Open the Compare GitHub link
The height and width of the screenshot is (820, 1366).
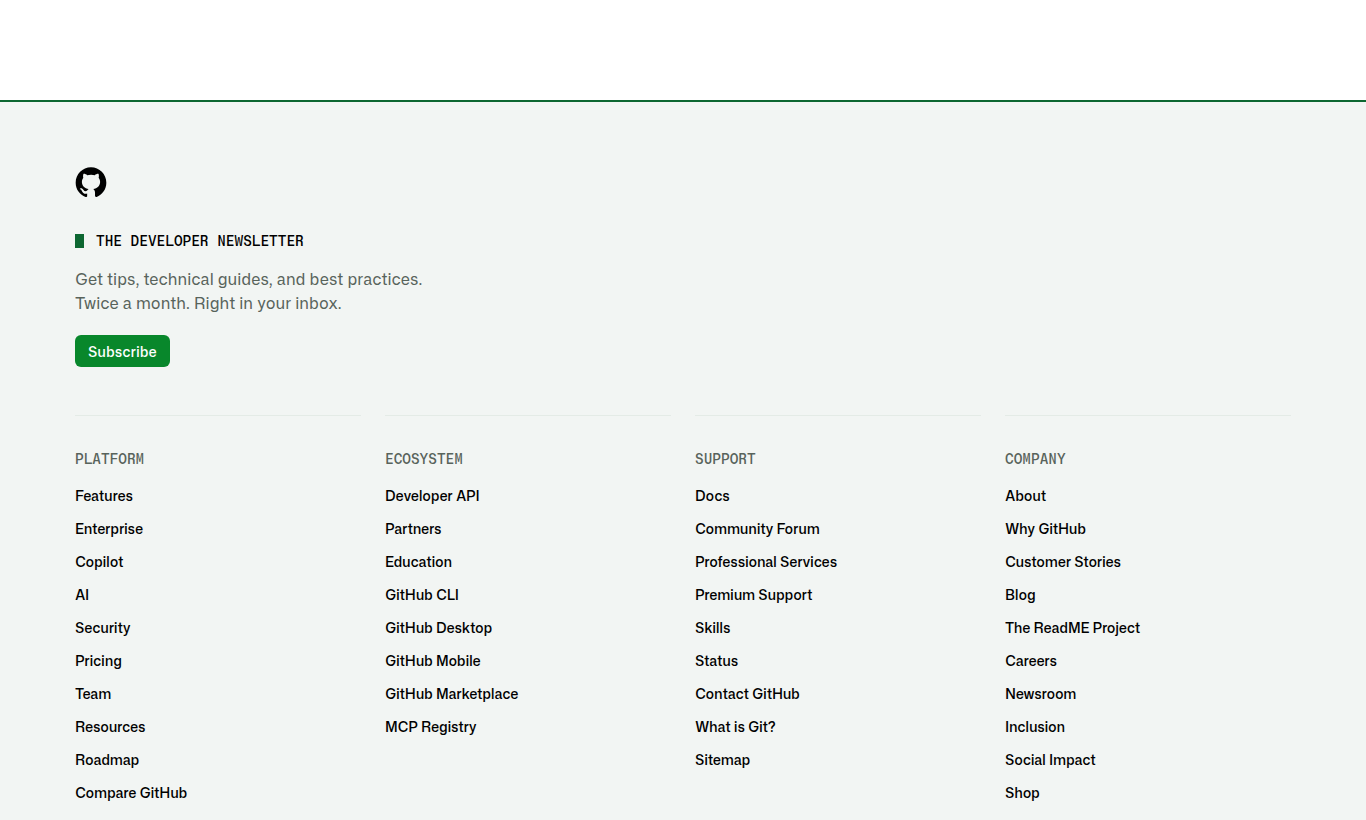[131, 793]
